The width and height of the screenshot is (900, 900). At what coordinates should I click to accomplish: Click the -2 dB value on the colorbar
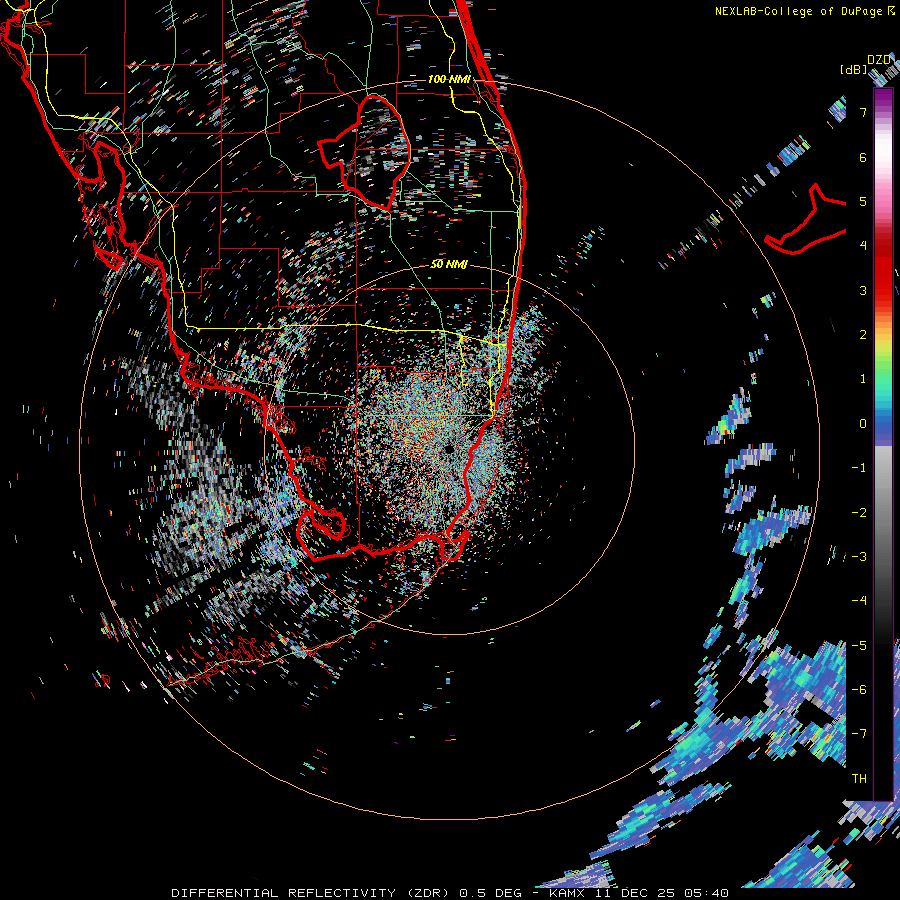coord(859,513)
